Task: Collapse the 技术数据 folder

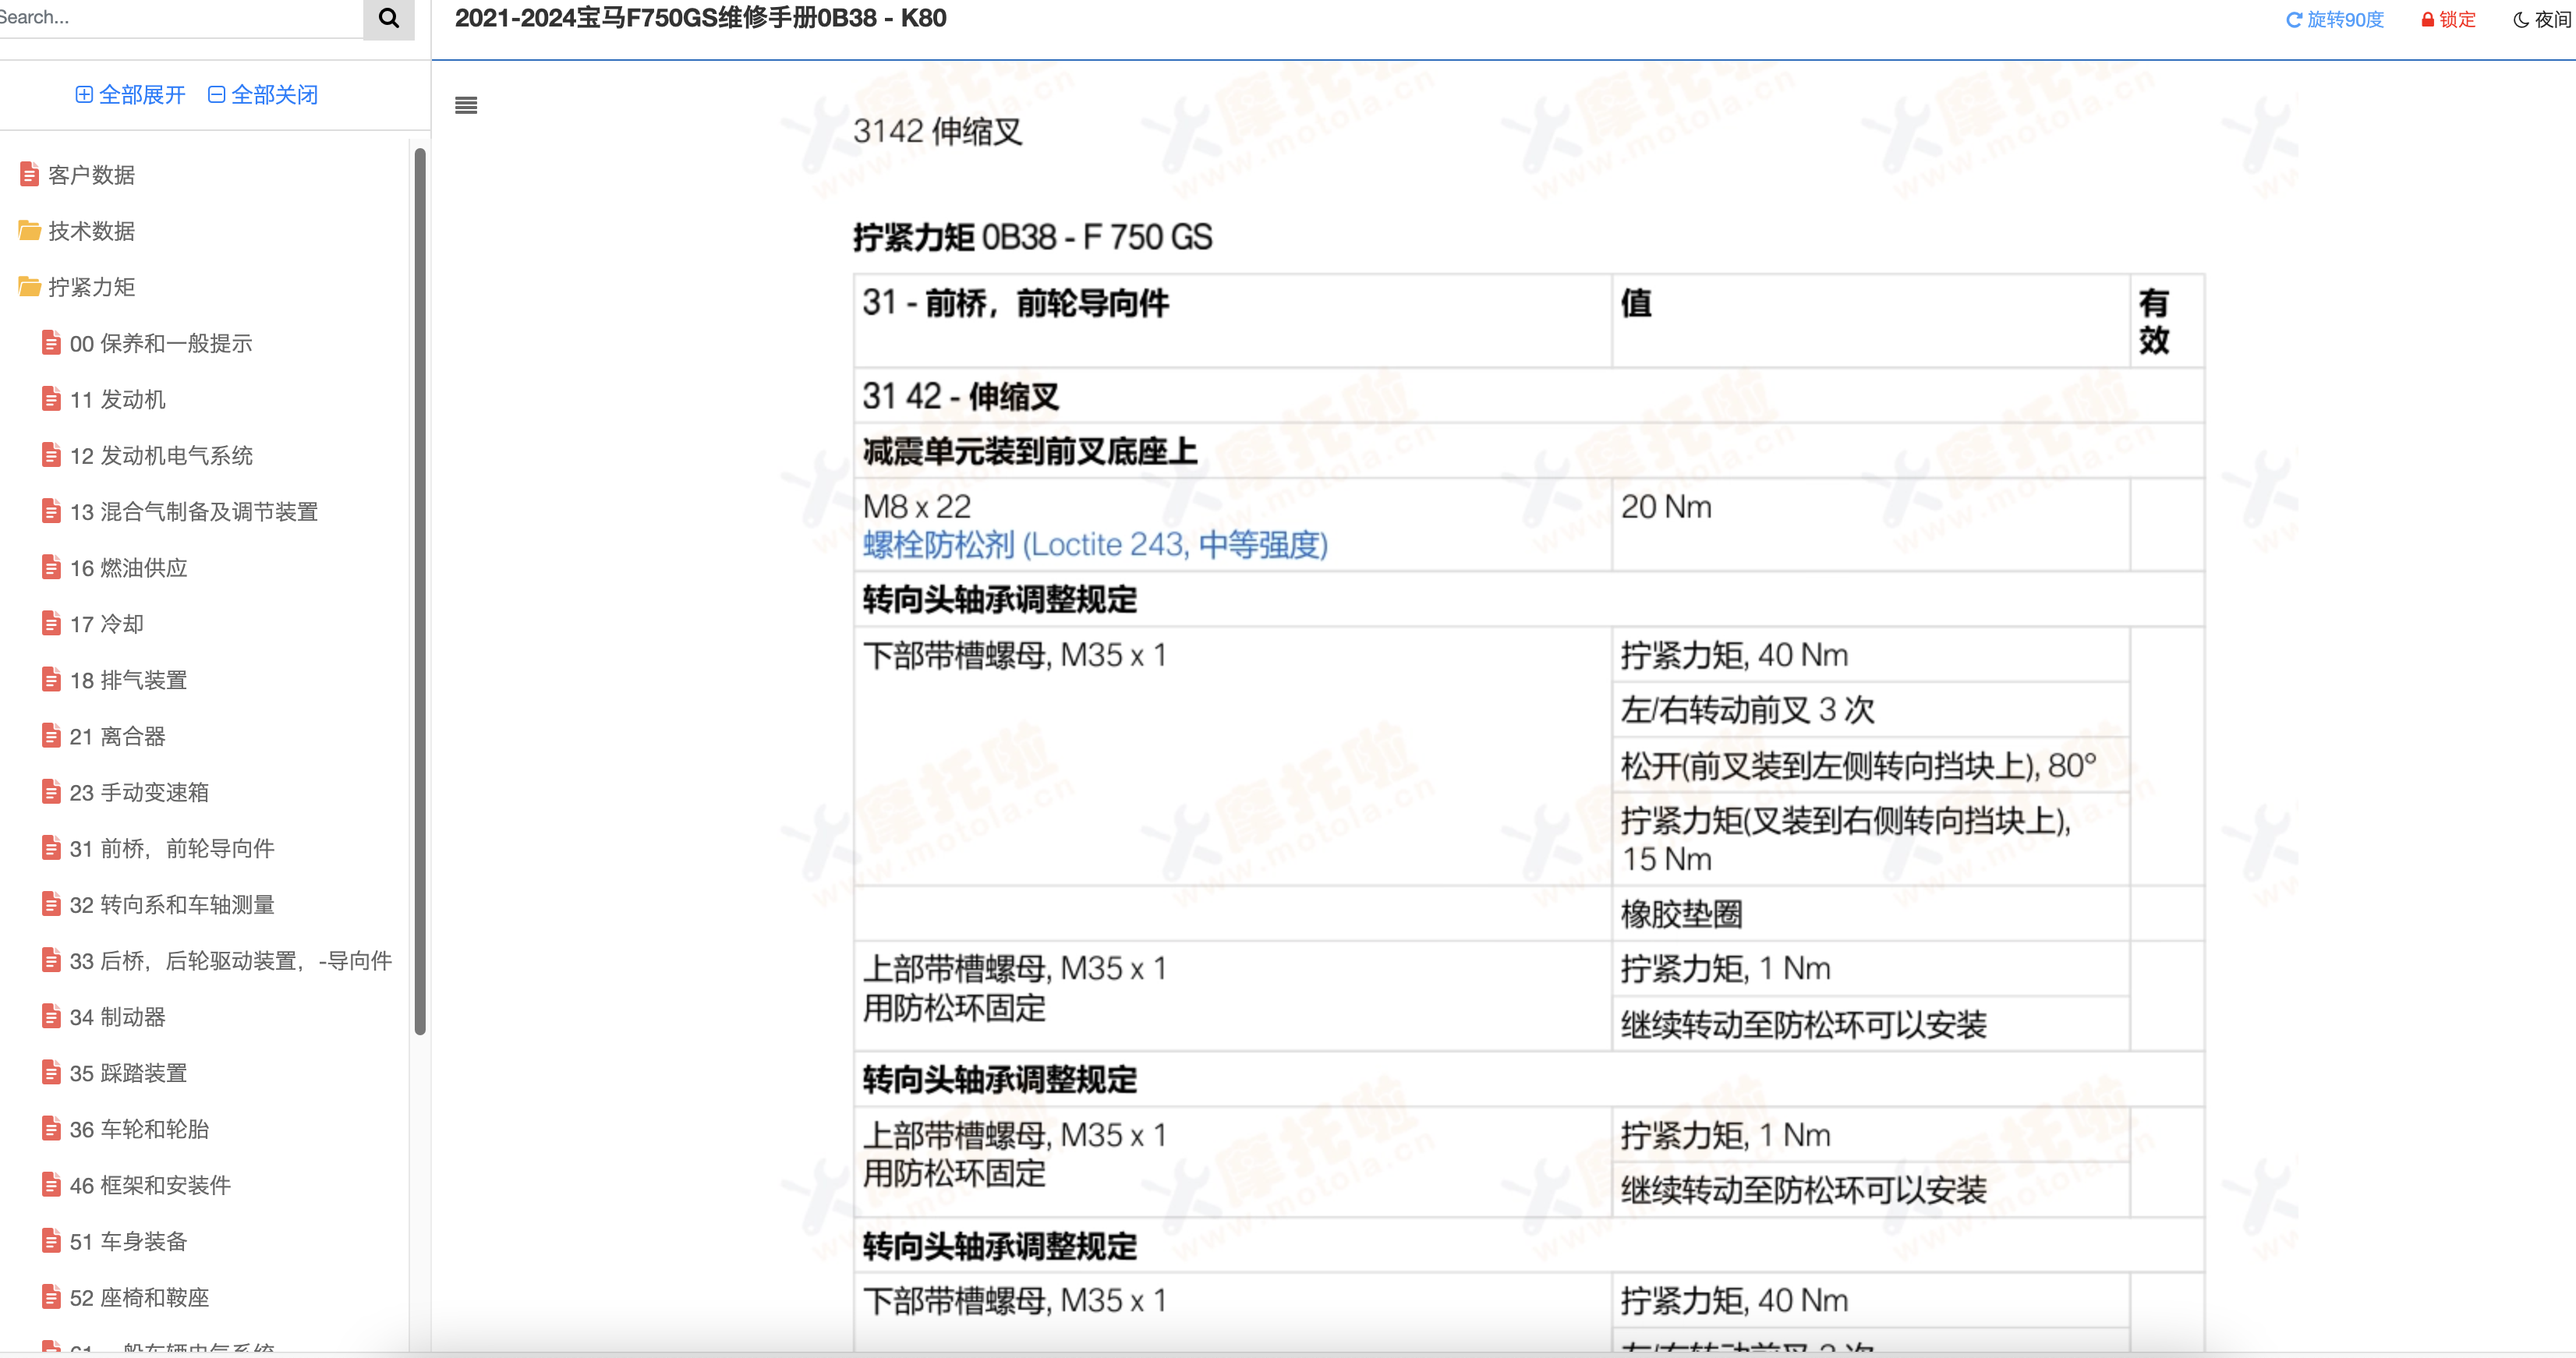Action: [91, 231]
